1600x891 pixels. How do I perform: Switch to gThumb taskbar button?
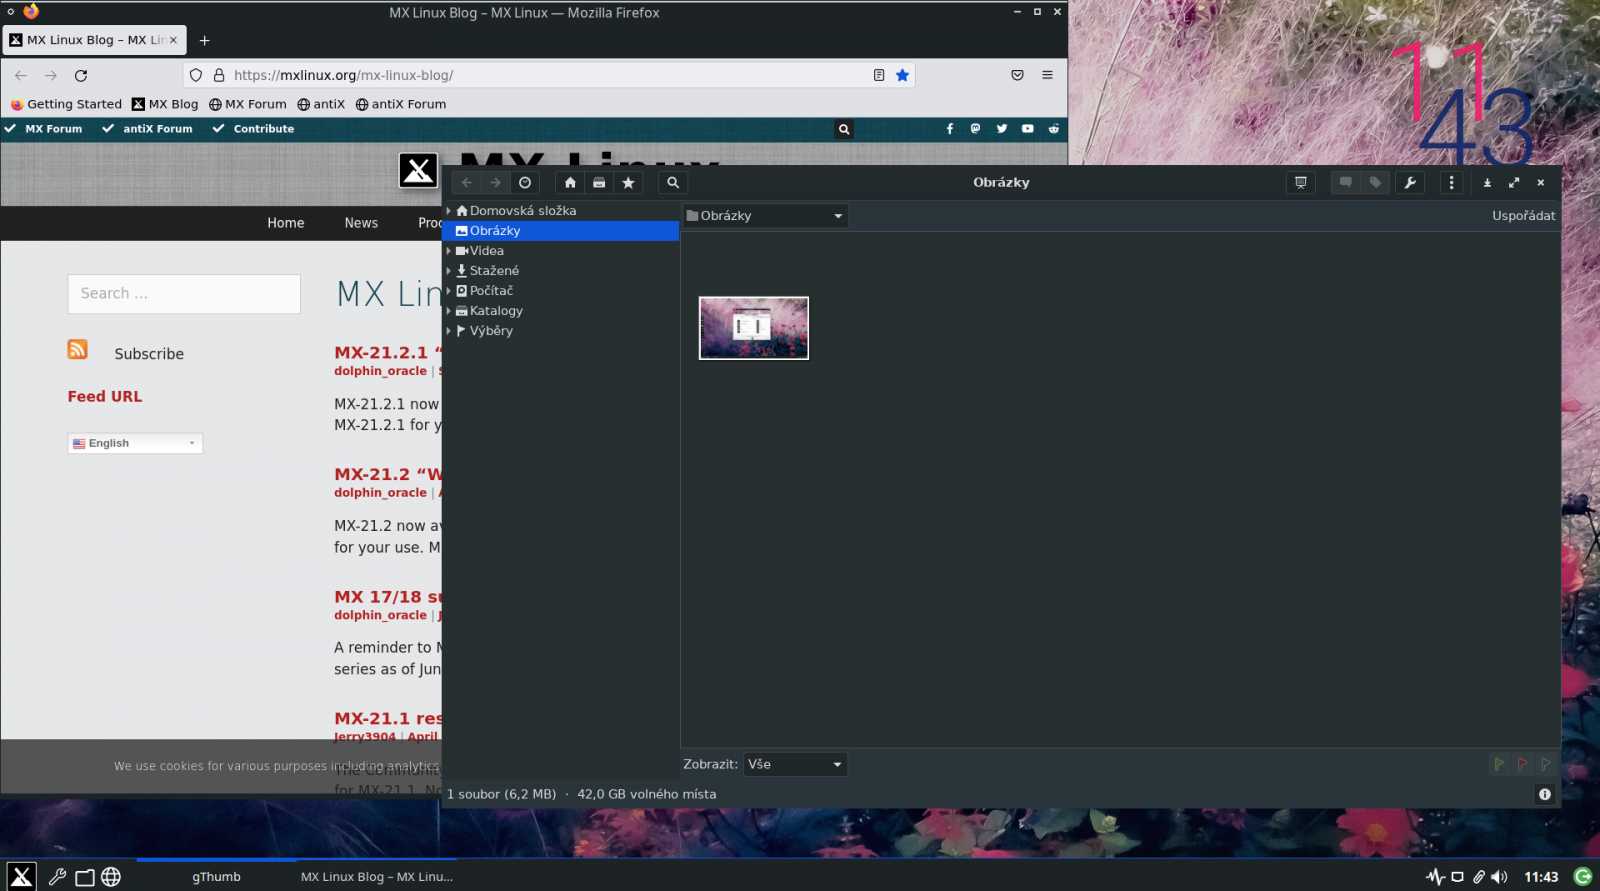pos(216,876)
